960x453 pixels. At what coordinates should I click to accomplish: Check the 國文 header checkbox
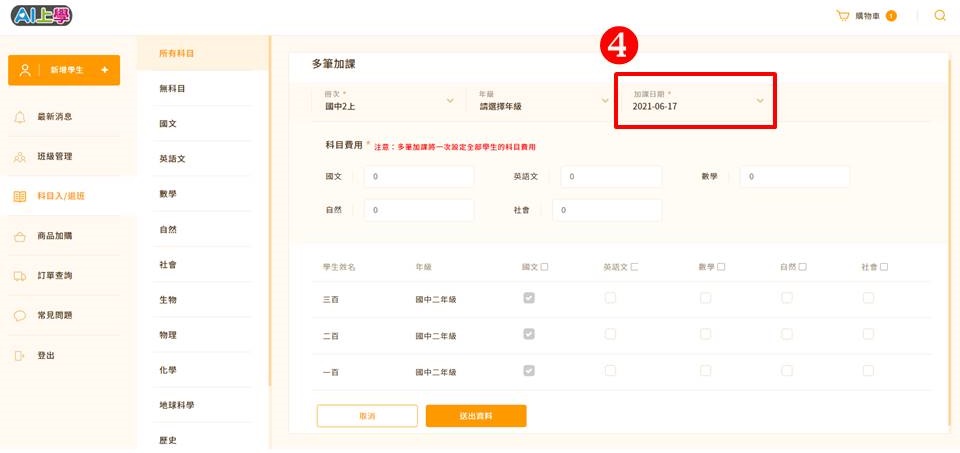pos(545,267)
